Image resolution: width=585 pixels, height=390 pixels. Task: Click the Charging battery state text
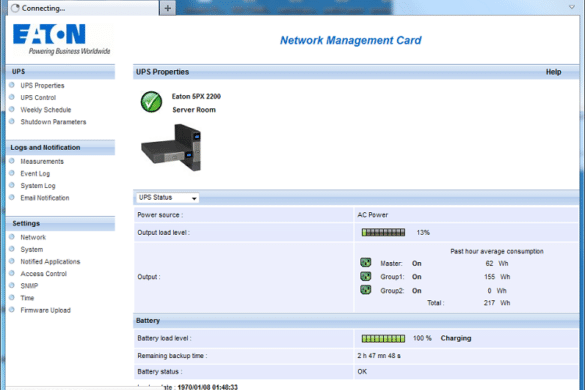(x=456, y=338)
